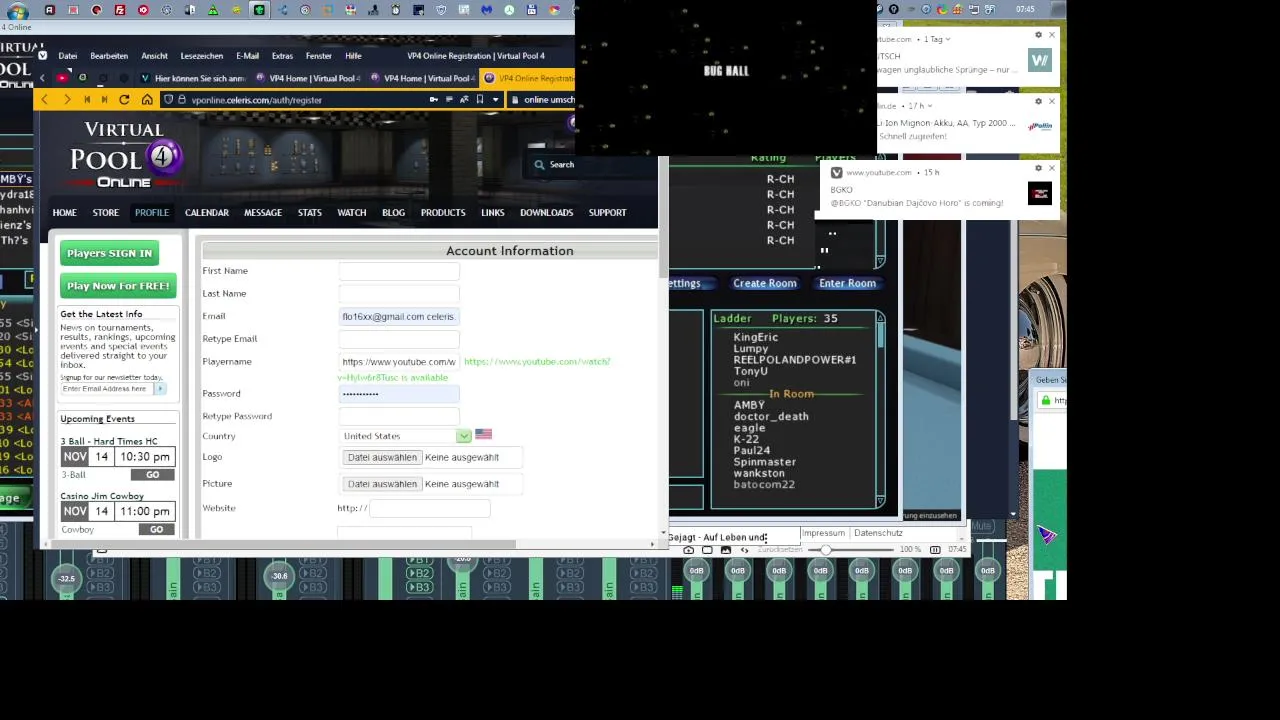Click GO for the Cowboy event

tap(156, 529)
